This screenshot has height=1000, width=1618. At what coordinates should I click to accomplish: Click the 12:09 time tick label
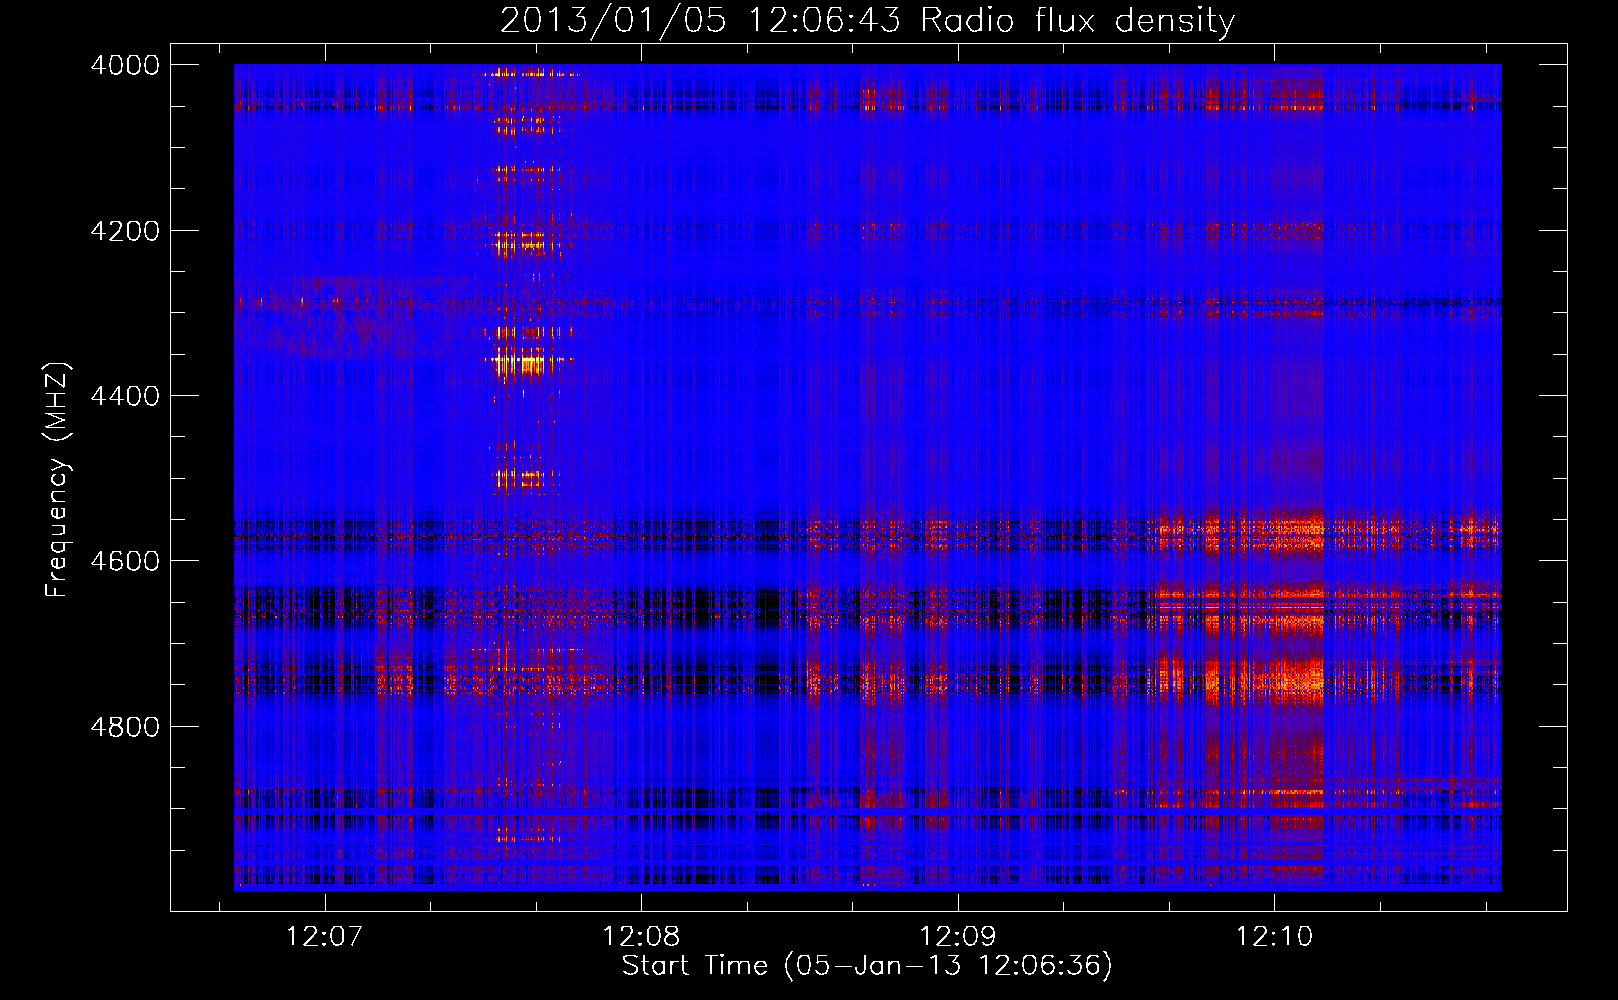pos(958,937)
